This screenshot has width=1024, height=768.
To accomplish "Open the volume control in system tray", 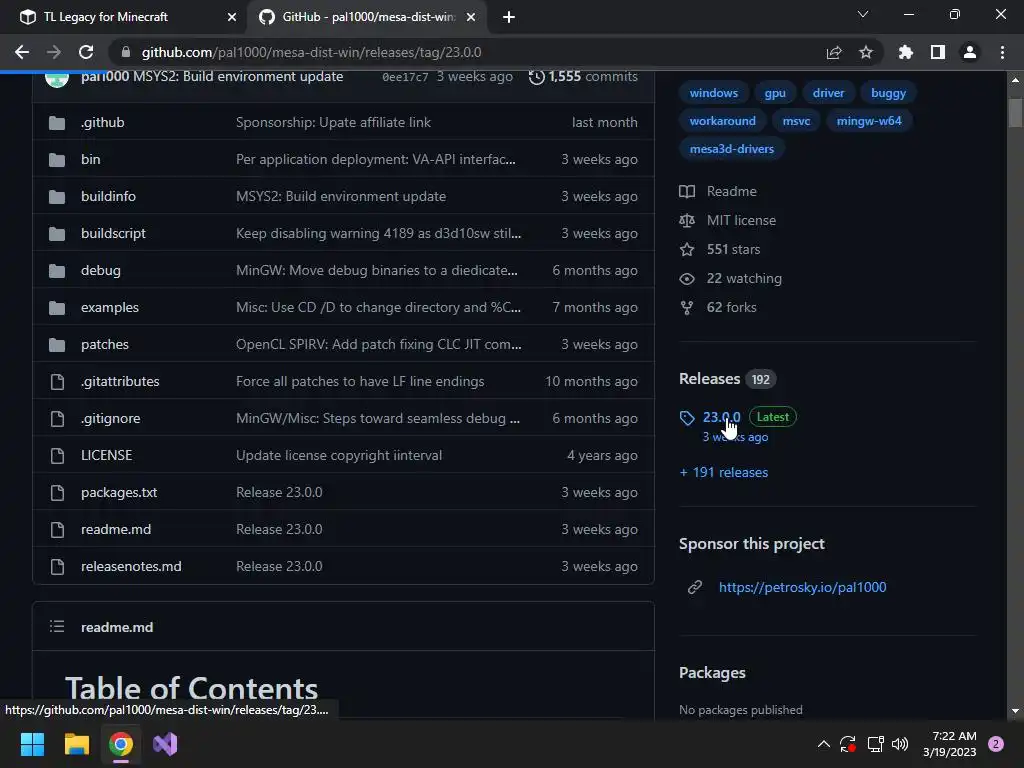I will click(x=900, y=744).
